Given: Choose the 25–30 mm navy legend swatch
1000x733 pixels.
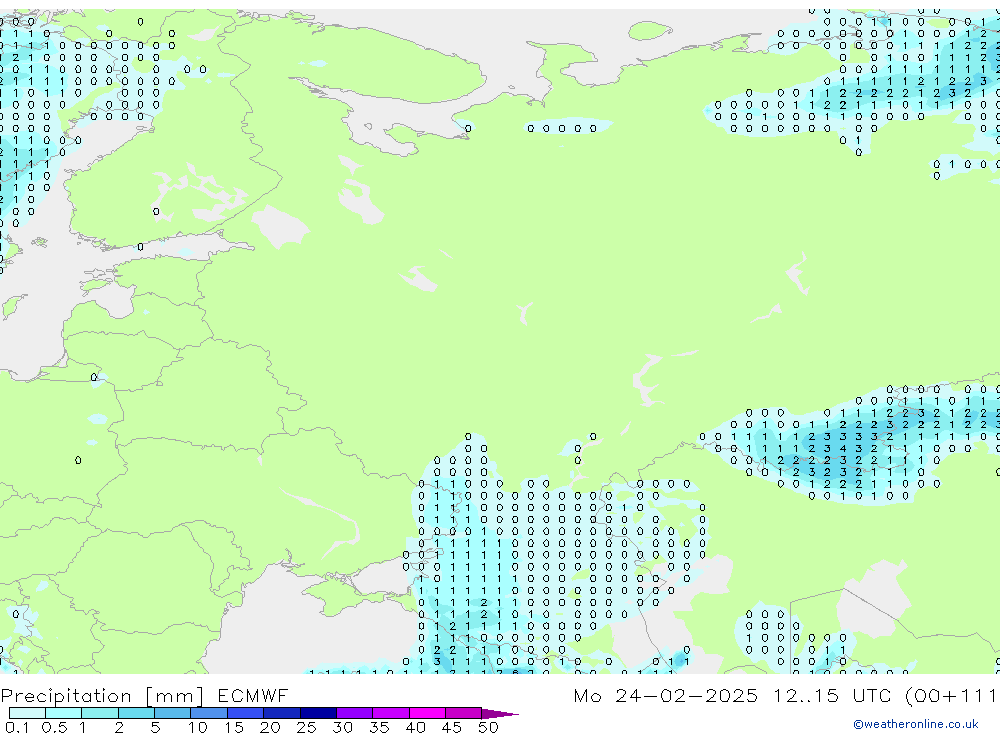Looking at the screenshot, I should point(318,713).
